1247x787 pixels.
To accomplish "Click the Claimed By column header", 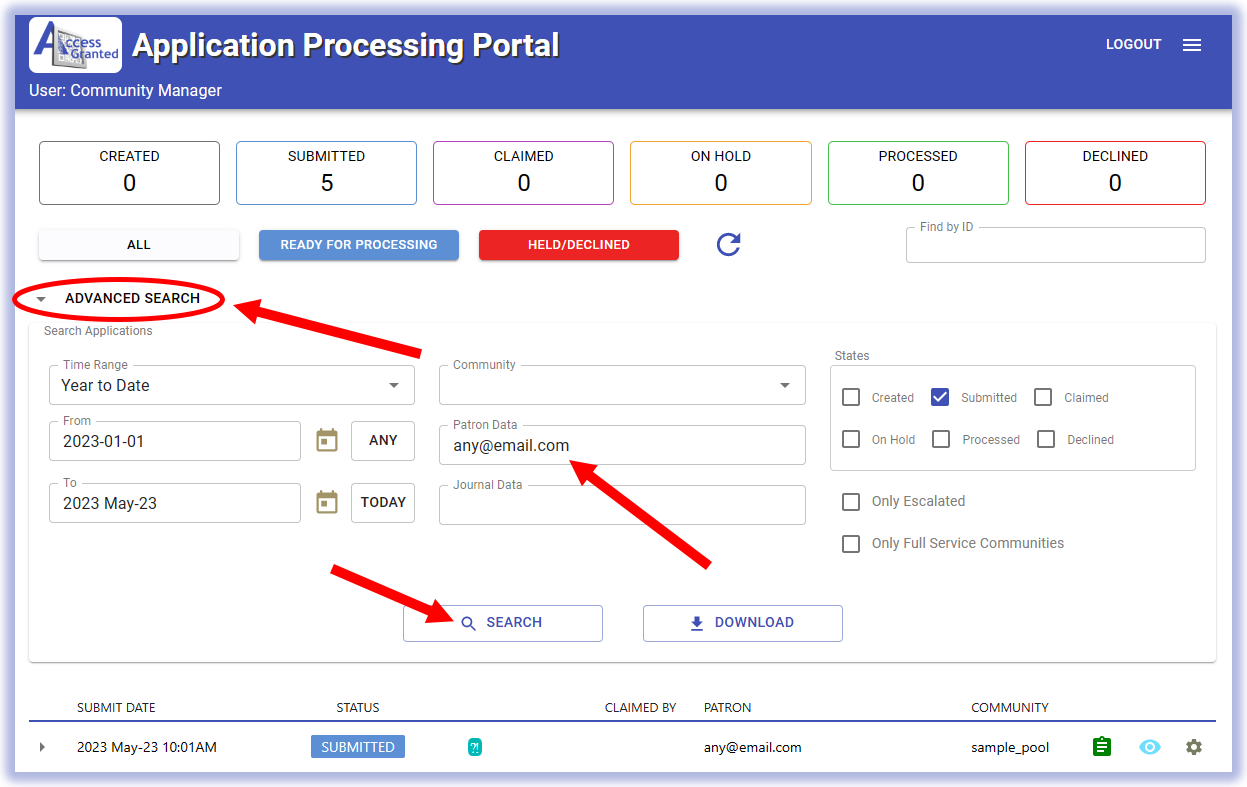I will coord(641,707).
